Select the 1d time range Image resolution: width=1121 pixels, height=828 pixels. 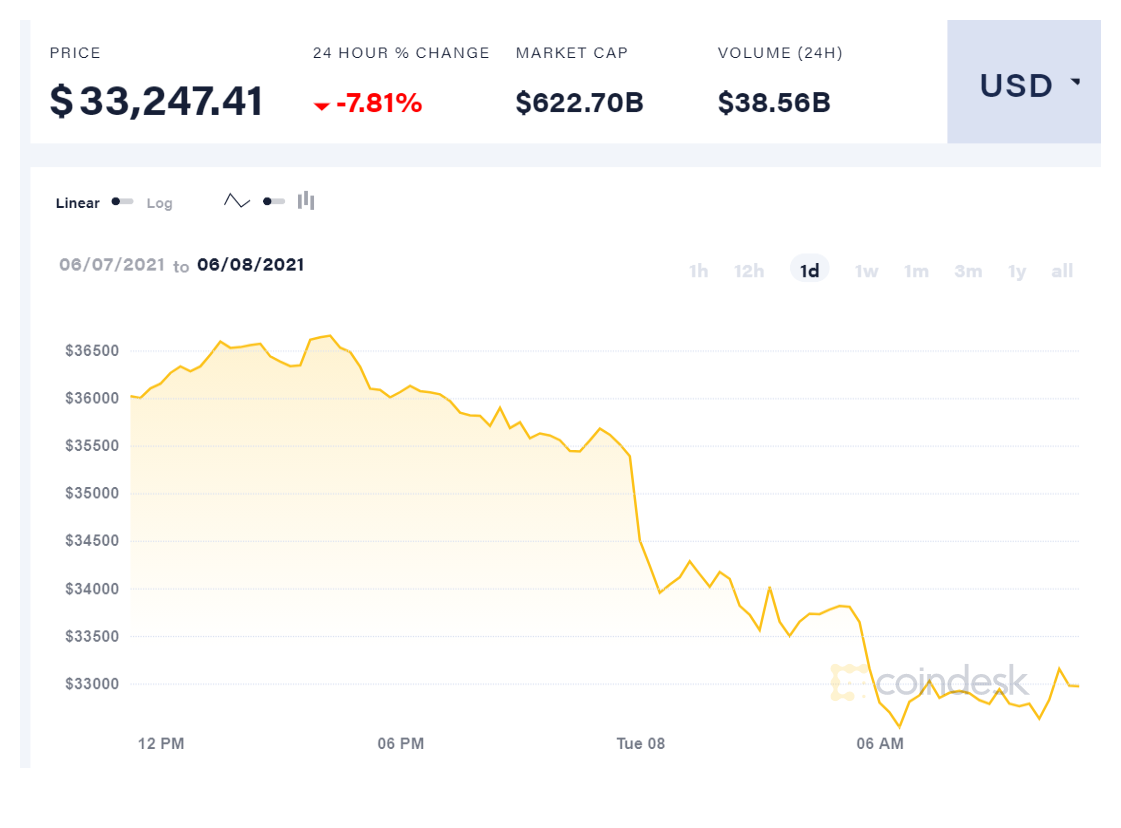click(810, 271)
